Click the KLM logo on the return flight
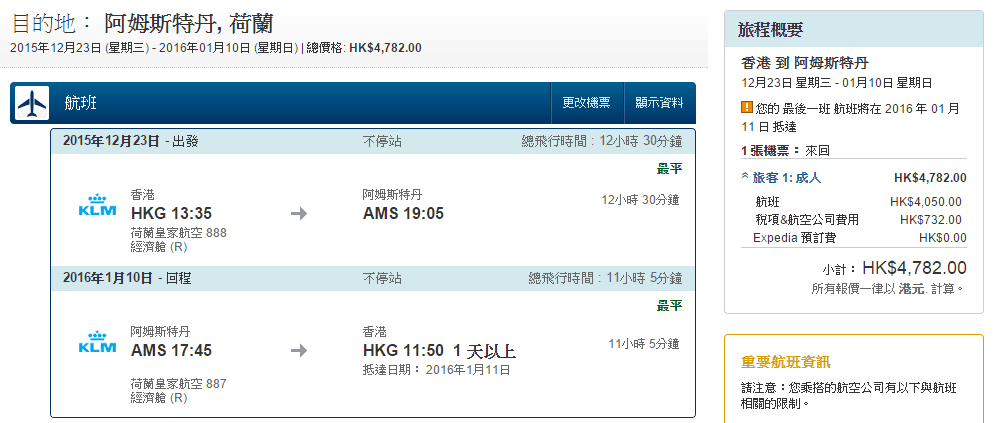 pyautogui.click(x=97, y=342)
